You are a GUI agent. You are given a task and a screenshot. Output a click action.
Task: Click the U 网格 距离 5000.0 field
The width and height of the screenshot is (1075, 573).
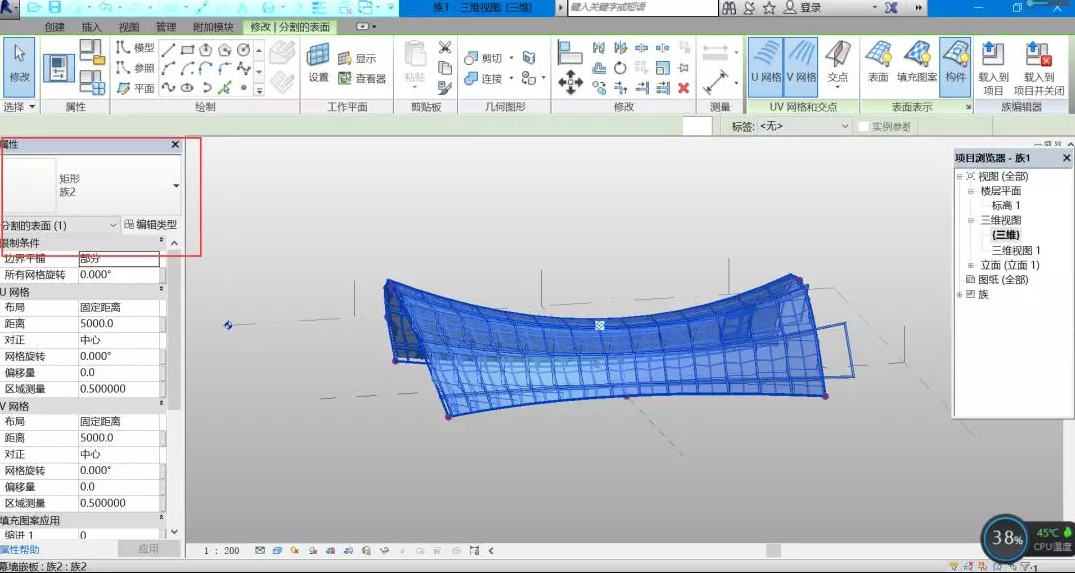(118, 324)
